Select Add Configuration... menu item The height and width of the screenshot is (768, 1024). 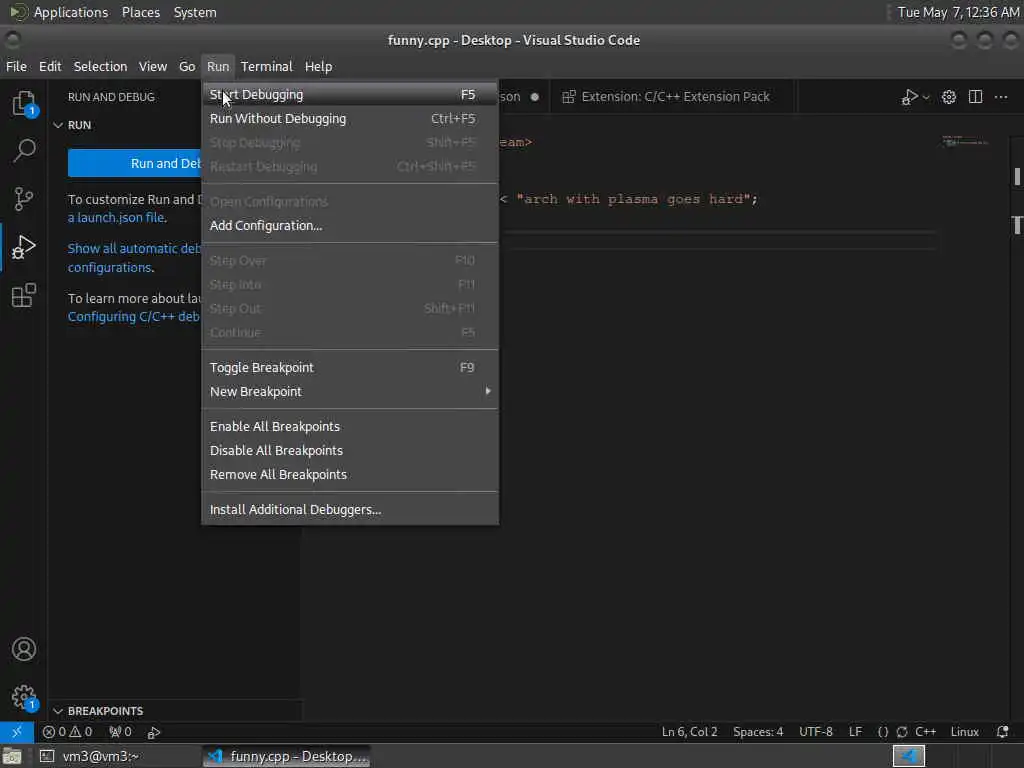pos(350,225)
